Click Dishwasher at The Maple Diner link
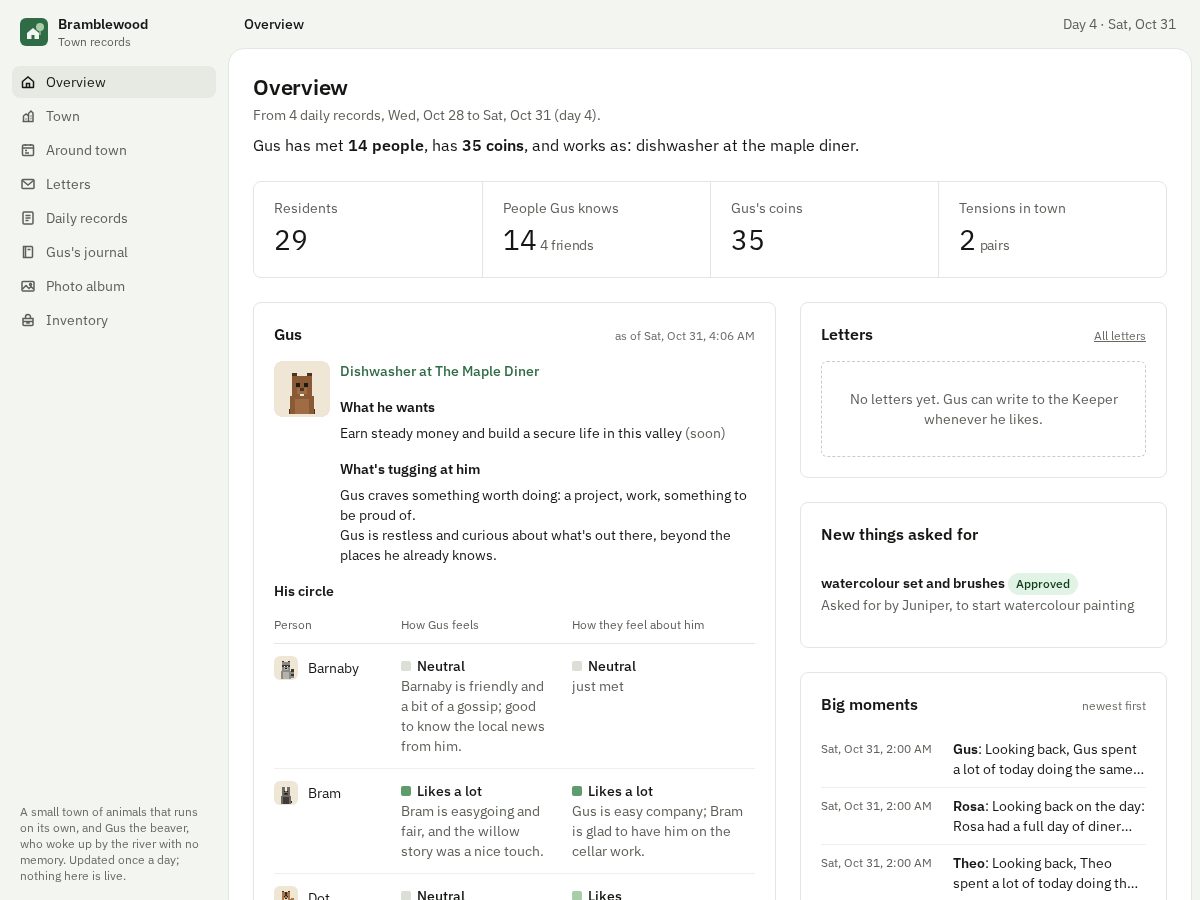Screen dimensions: 1200x900 [439, 371]
